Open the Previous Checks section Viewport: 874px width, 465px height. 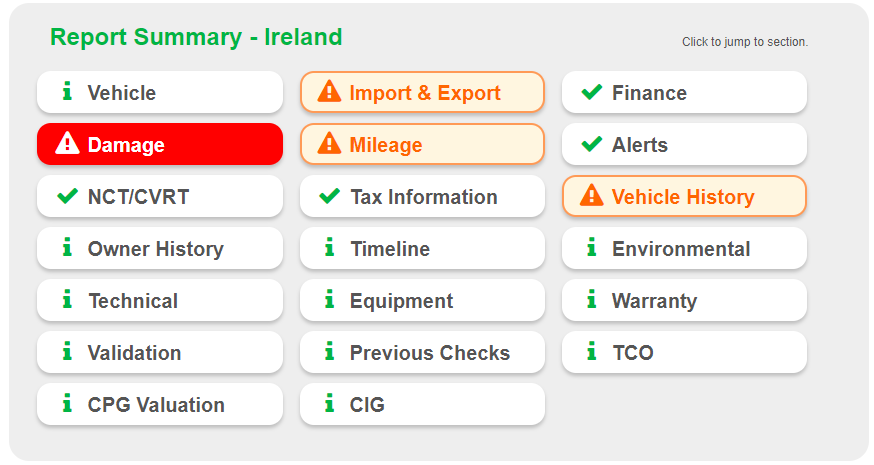[422, 352]
